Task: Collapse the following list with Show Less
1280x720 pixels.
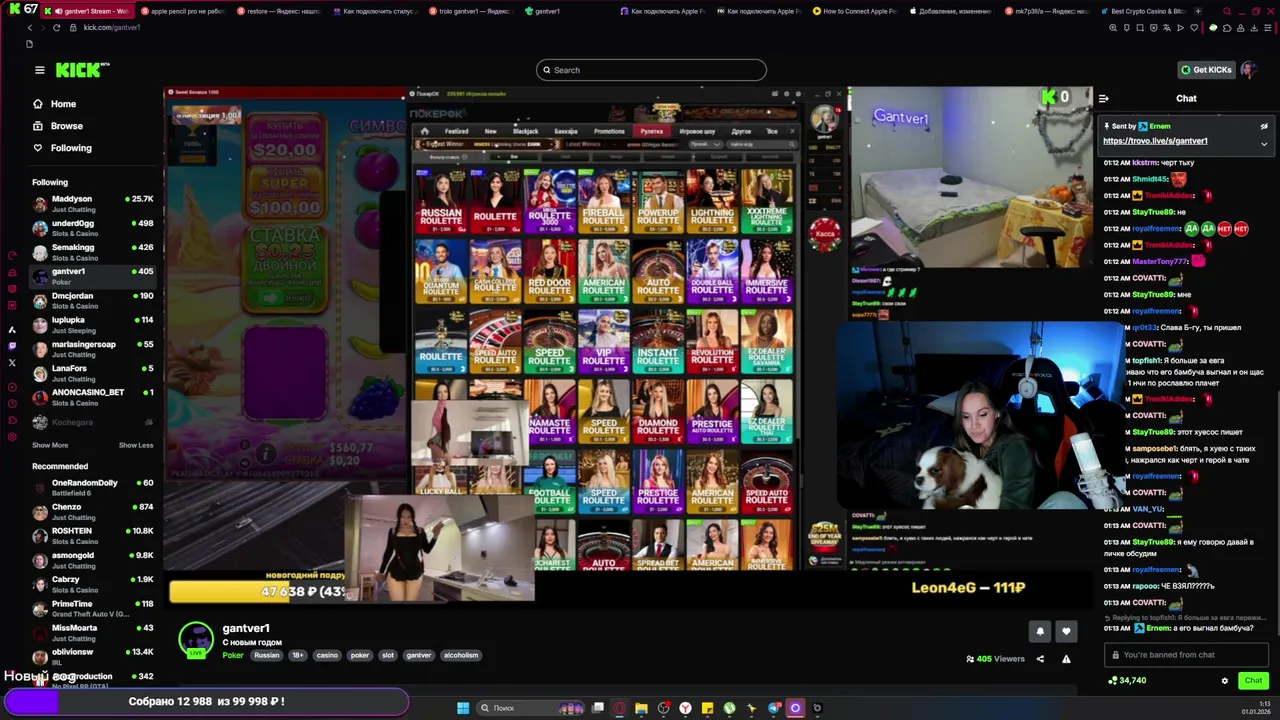Action: (136, 445)
